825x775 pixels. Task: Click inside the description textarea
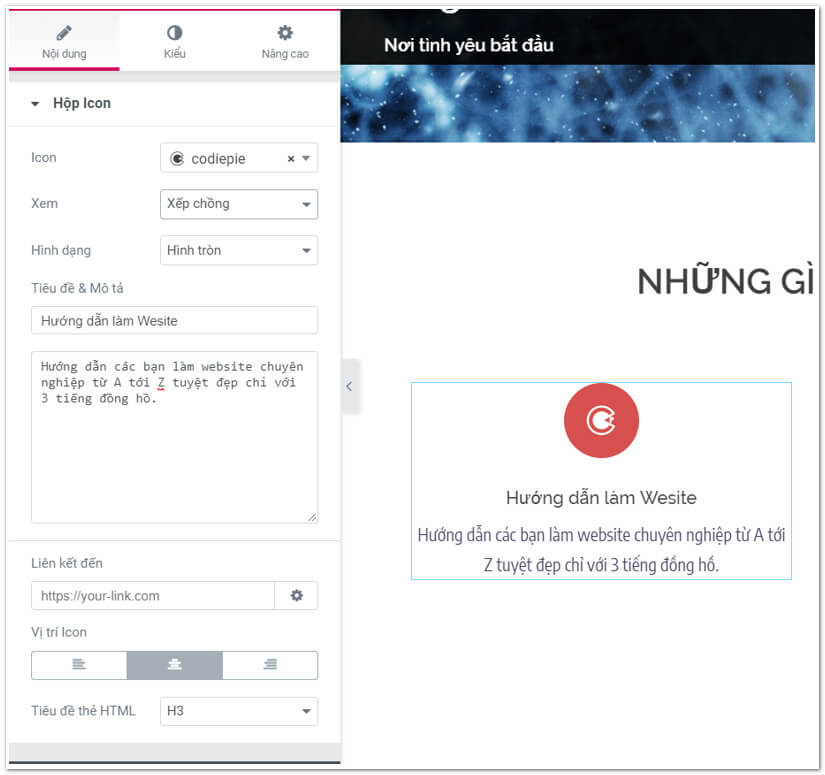(x=174, y=460)
